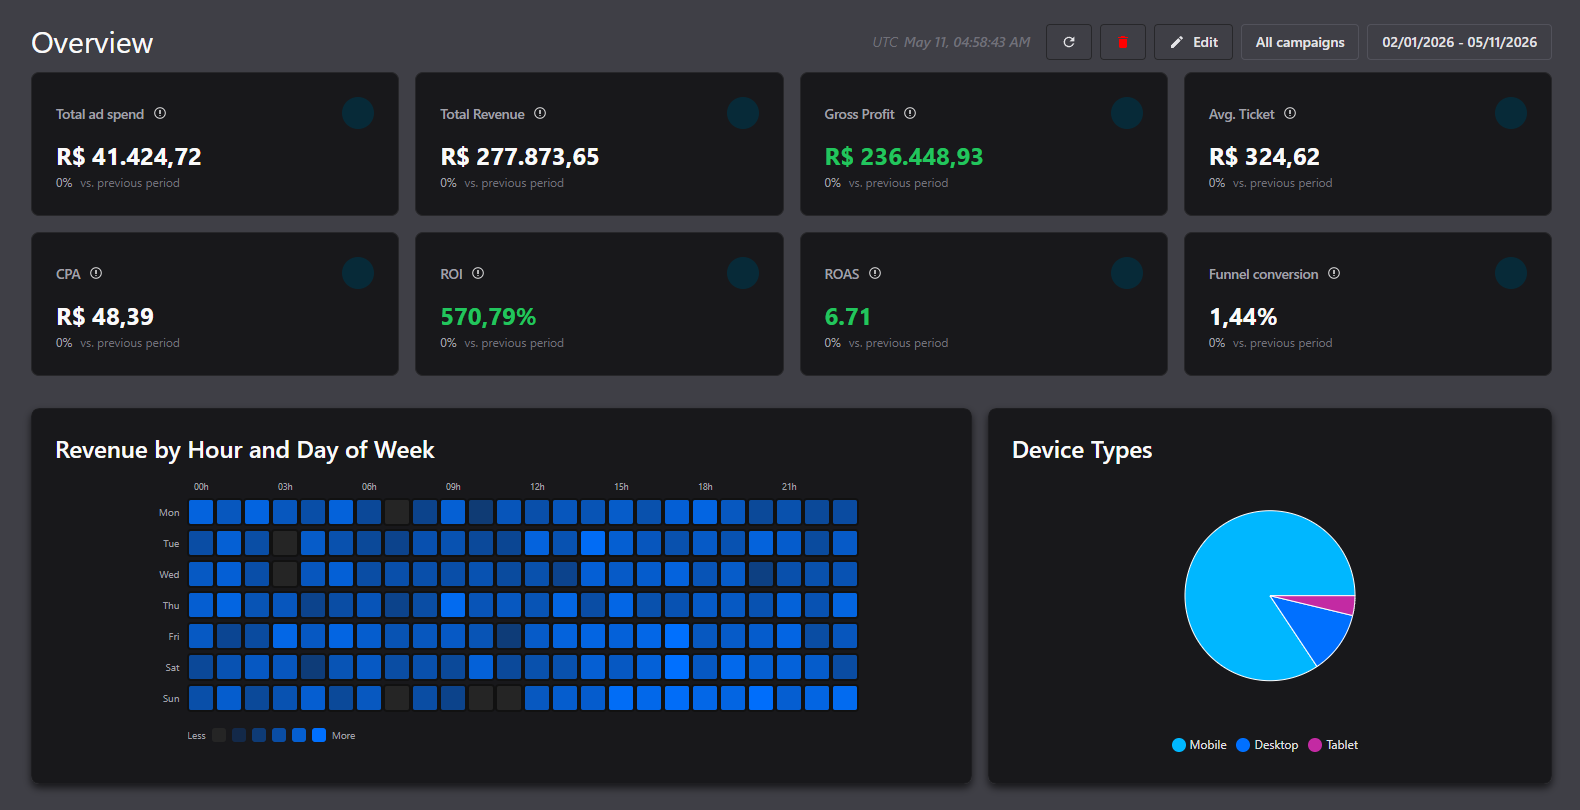The image size is (1580, 810).
Task: Open the All campaigns filter
Action: pos(1300,42)
